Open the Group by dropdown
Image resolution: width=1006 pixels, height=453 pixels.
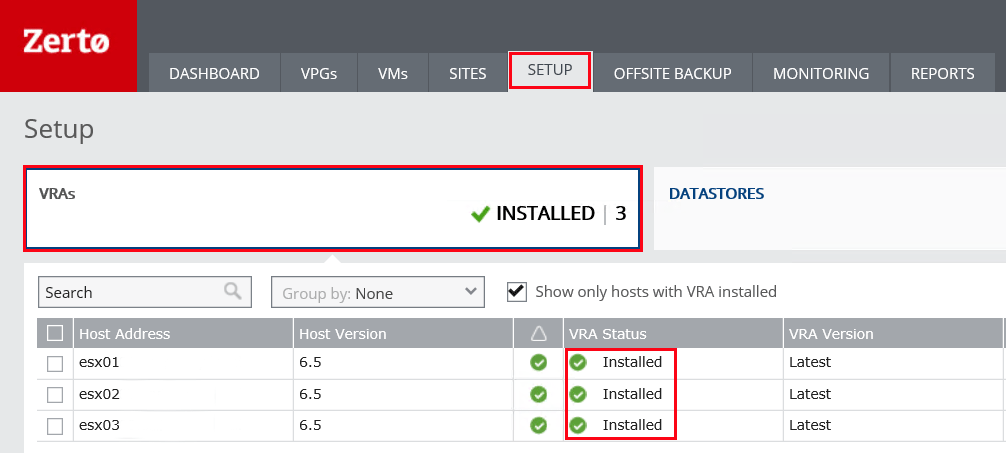378,293
